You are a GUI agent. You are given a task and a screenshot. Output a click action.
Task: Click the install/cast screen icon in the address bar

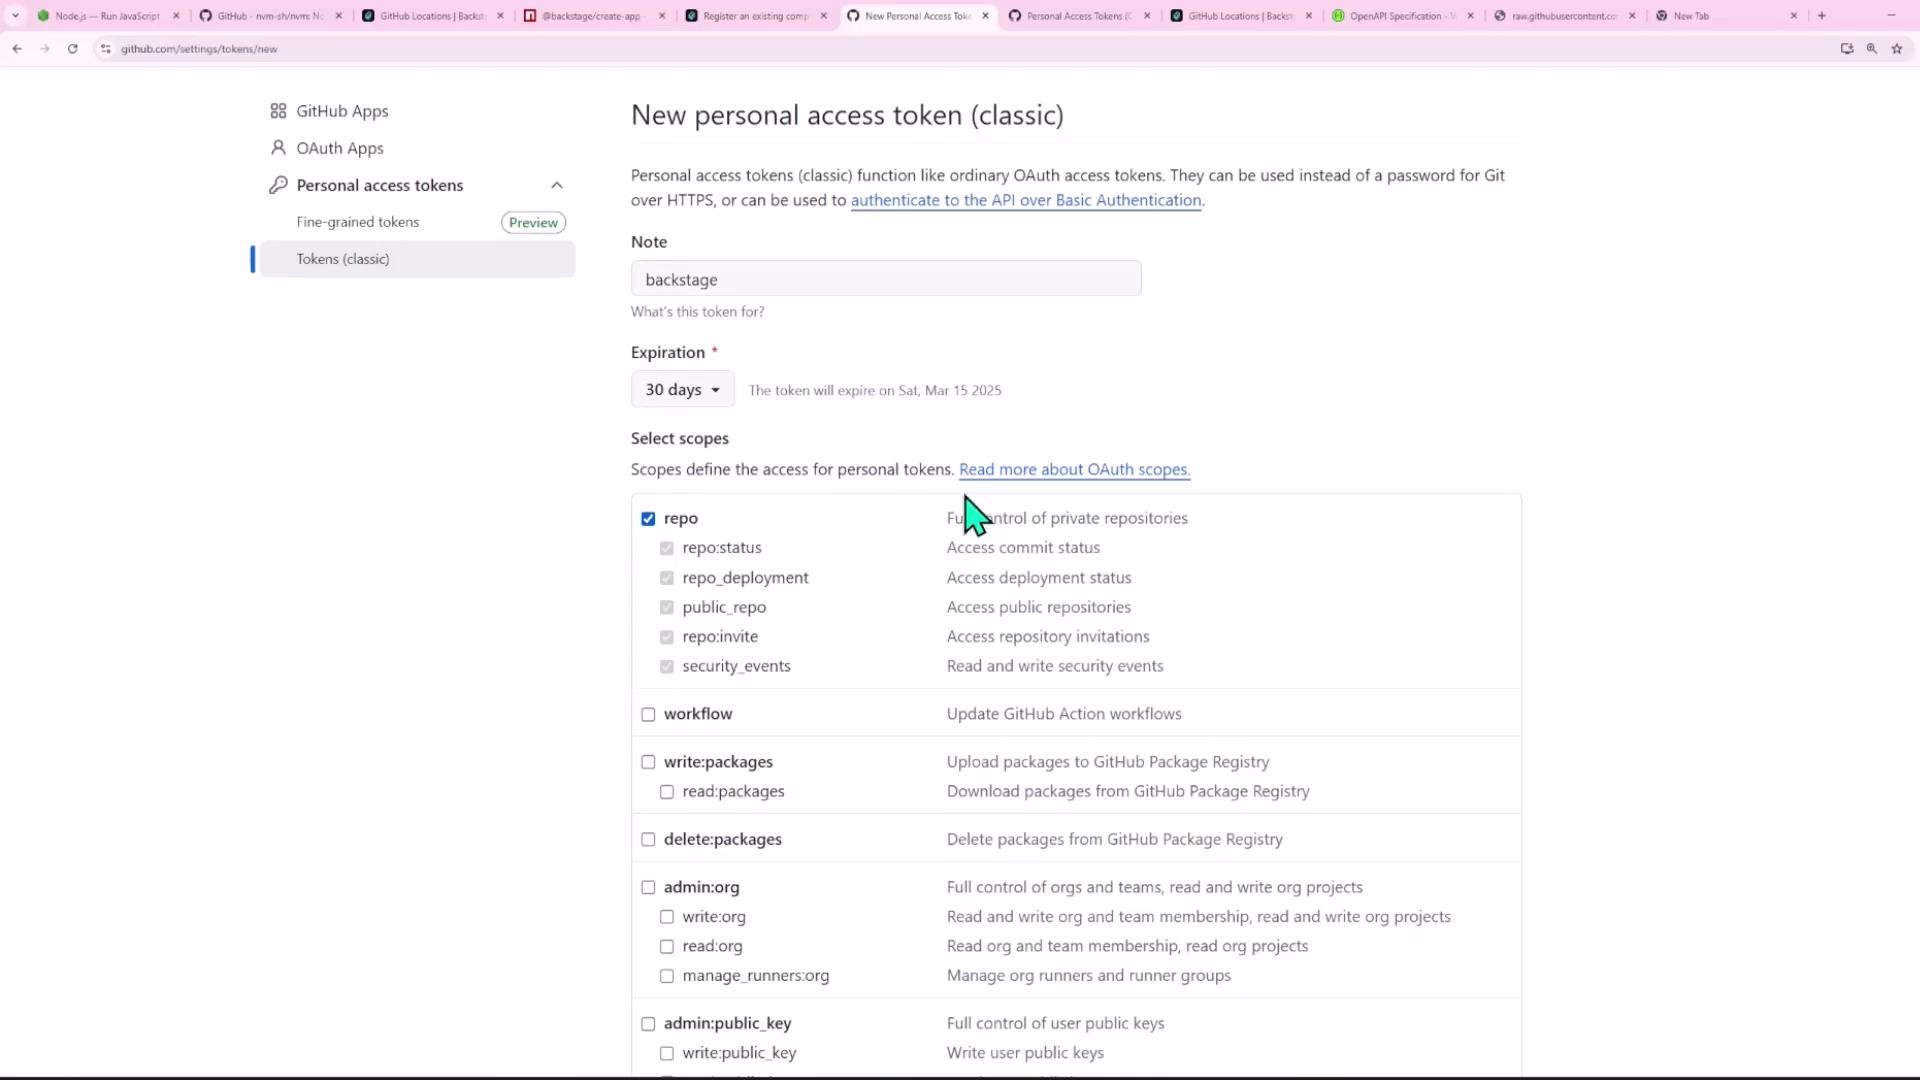[1847, 49]
